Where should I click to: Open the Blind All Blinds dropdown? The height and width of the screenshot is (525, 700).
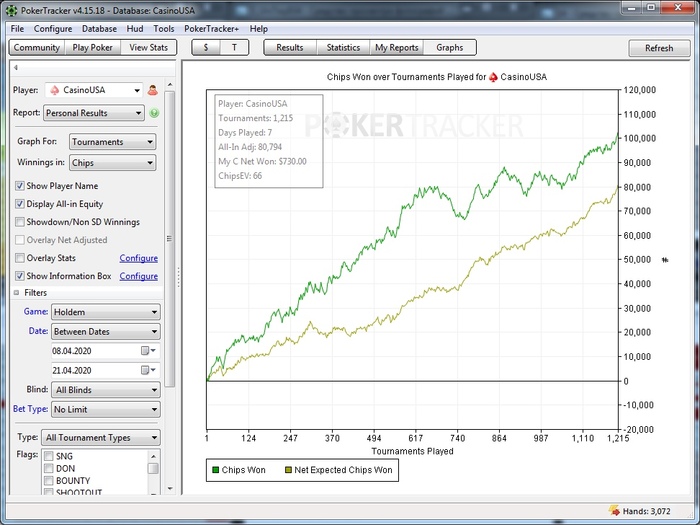click(x=106, y=390)
